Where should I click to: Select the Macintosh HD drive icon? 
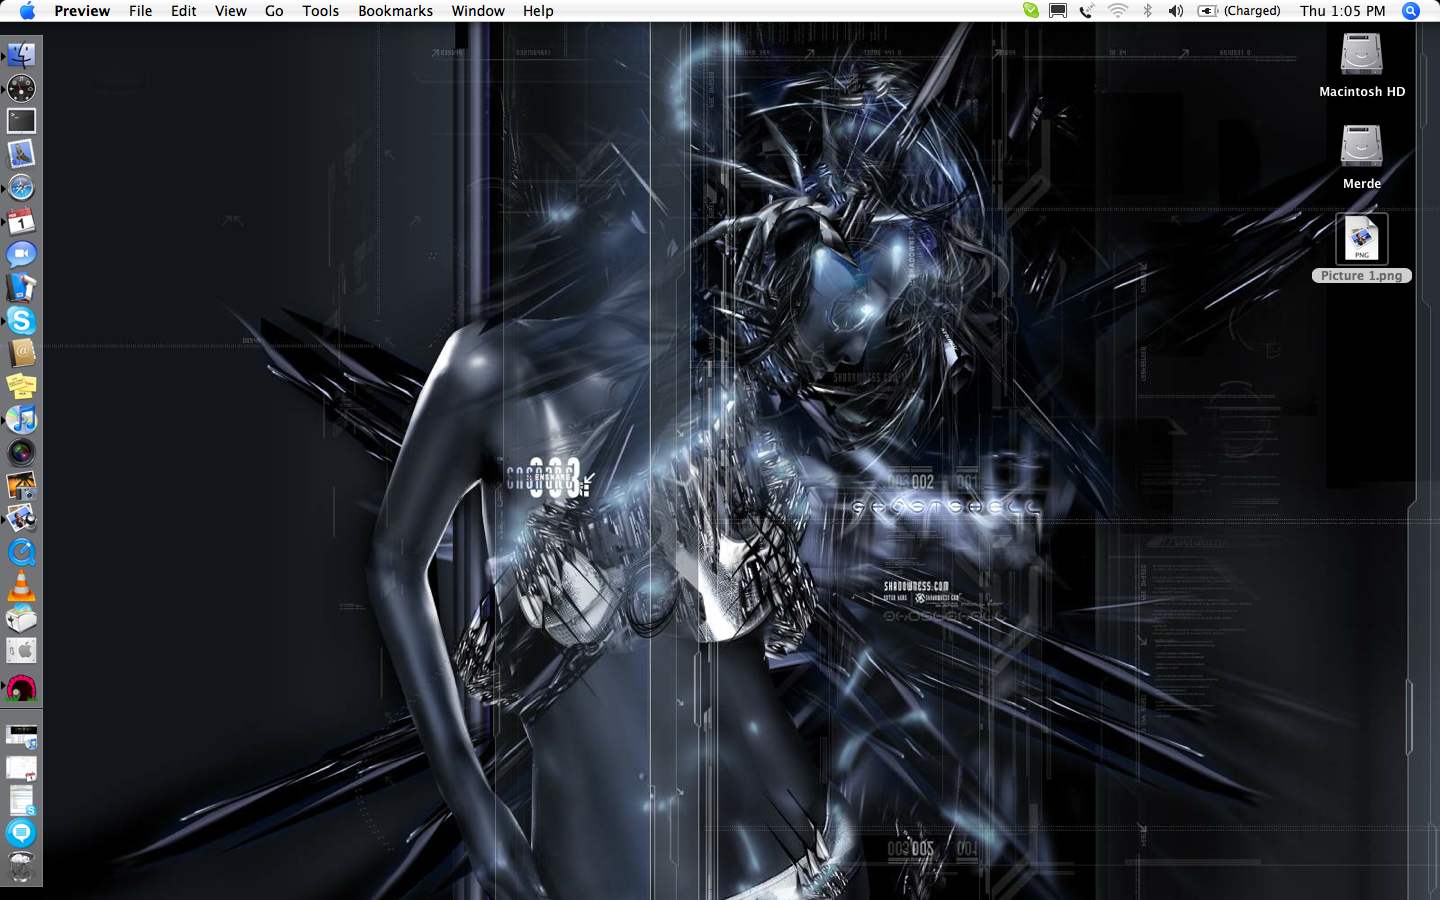(1362, 54)
